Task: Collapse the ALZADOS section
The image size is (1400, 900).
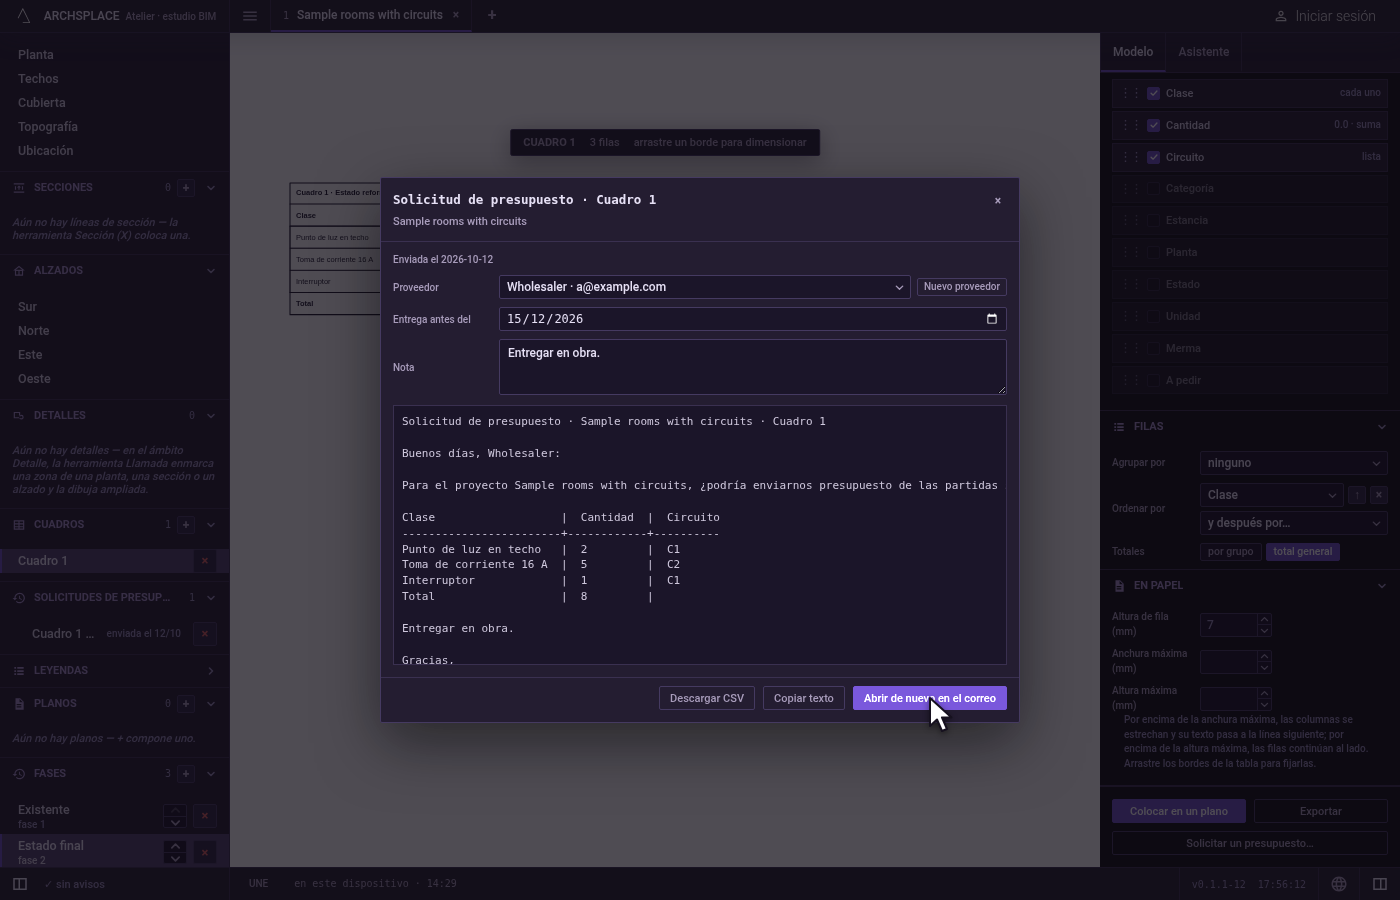Action: (x=211, y=271)
